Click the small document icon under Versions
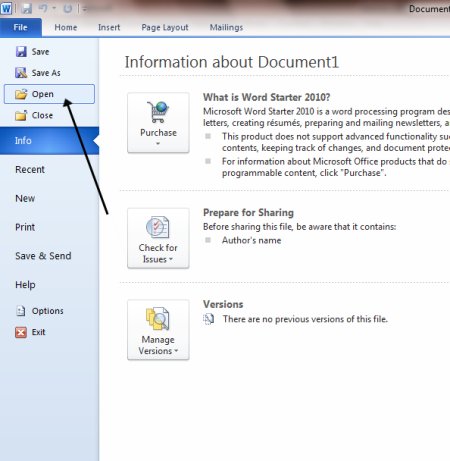The height and width of the screenshot is (461, 450). 209,319
